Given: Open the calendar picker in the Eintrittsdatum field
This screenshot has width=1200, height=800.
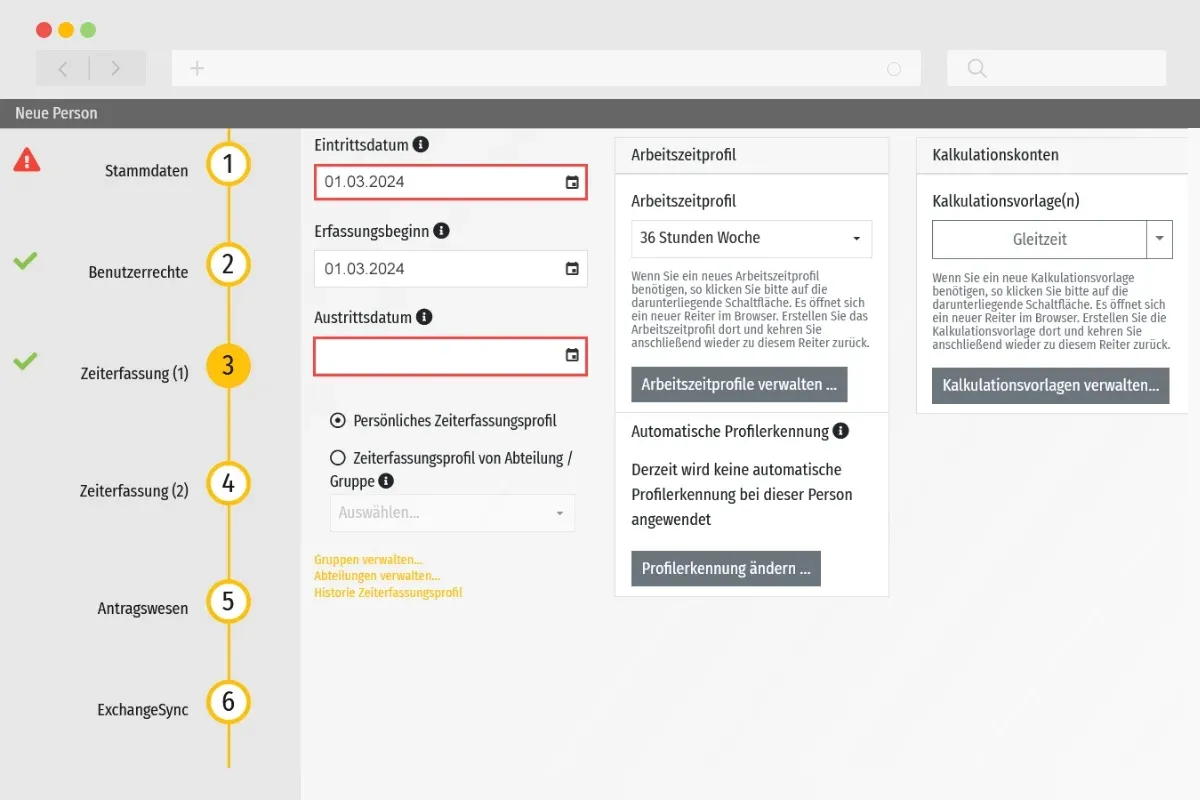Looking at the screenshot, I should click(572, 182).
